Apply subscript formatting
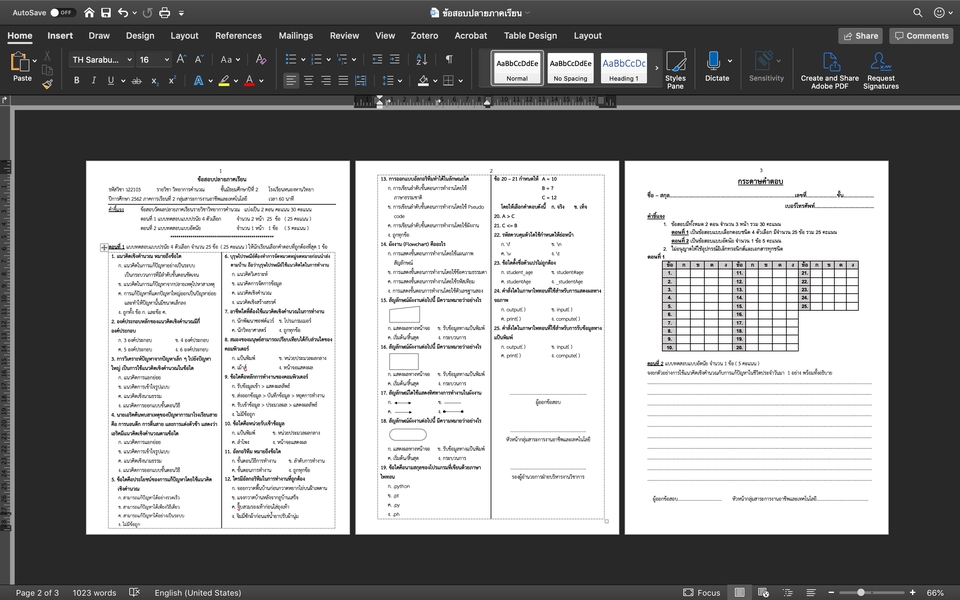This screenshot has width=960, height=600. [x=155, y=81]
